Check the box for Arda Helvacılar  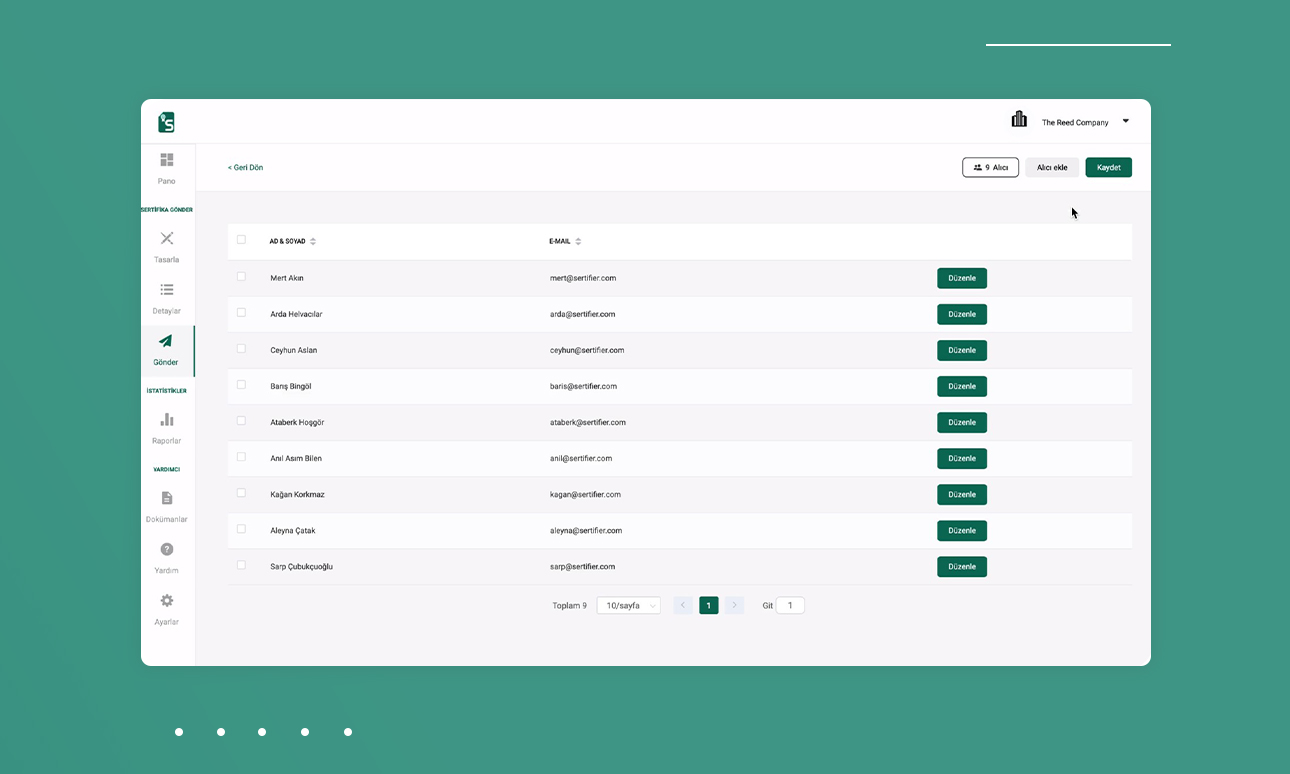click(x=241, y=313)
